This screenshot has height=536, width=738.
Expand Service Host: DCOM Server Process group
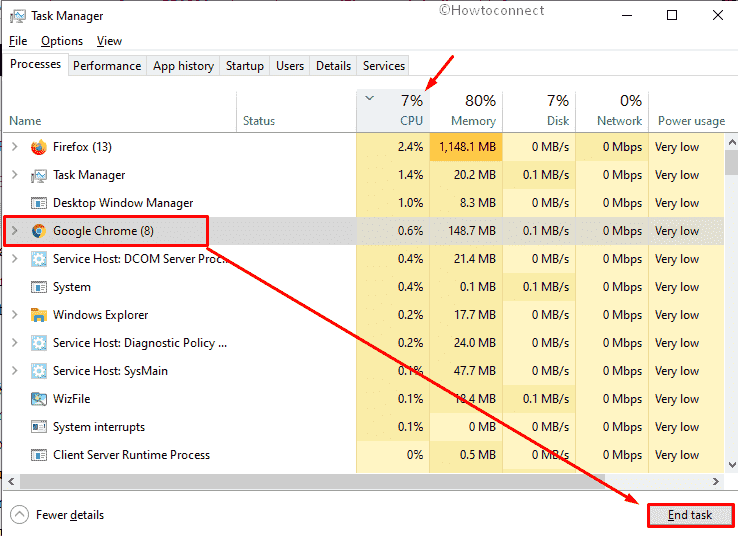coord(15,259)
